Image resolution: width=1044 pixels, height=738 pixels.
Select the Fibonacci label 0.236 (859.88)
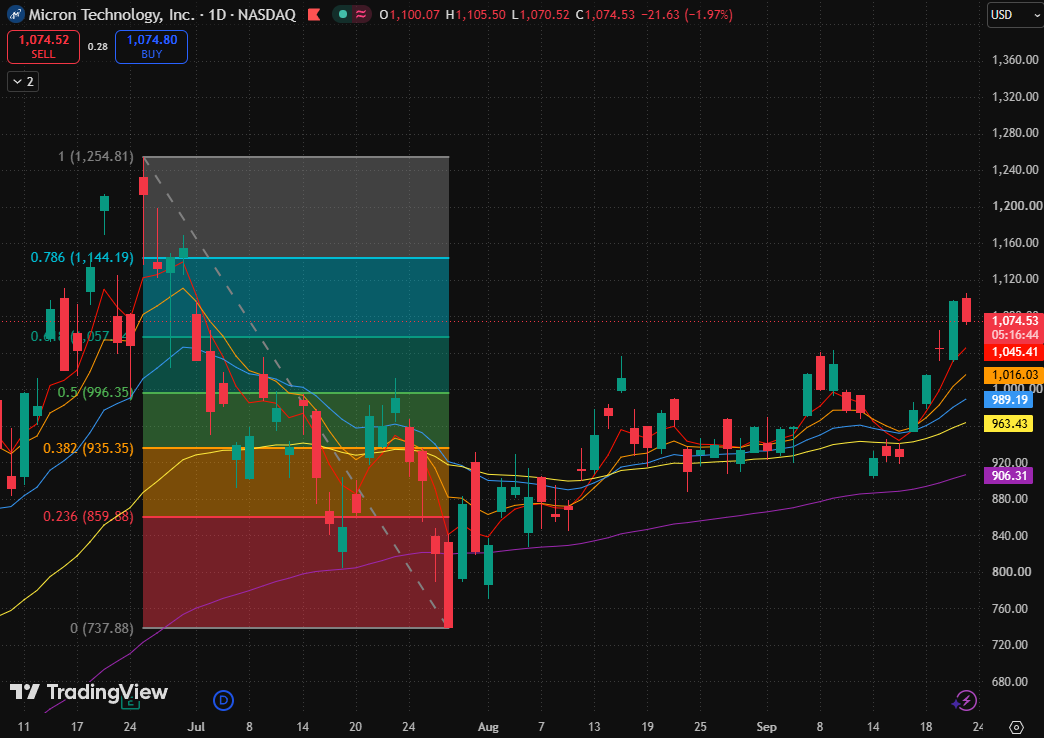[x=88, y=516]
